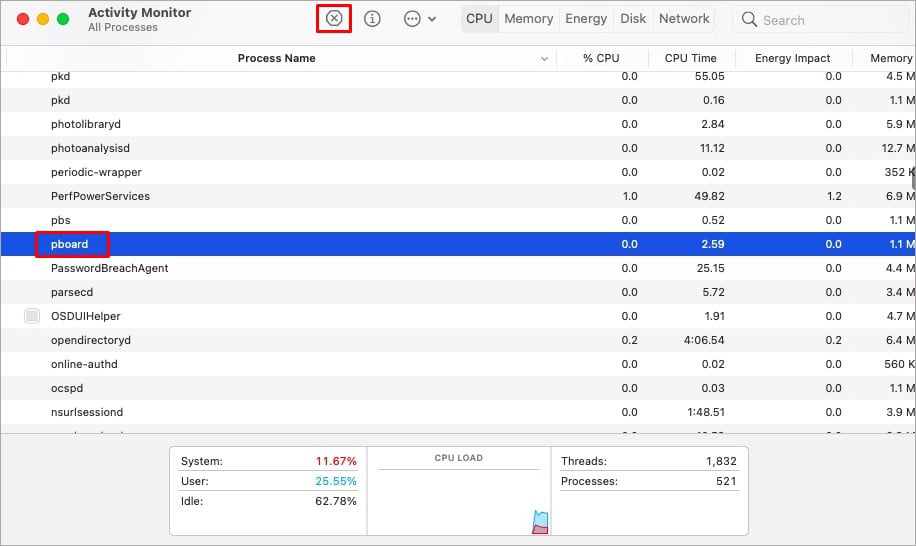
Task: Switch to the Energy tab
Action: point(586,19)
